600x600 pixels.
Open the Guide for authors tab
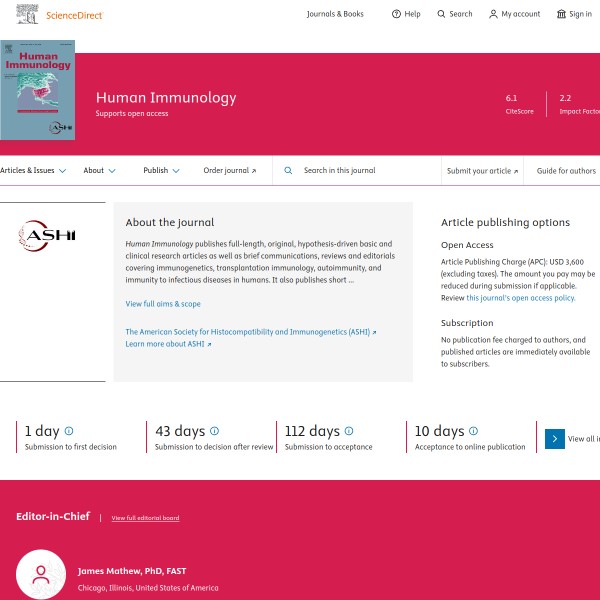(566, 171)
